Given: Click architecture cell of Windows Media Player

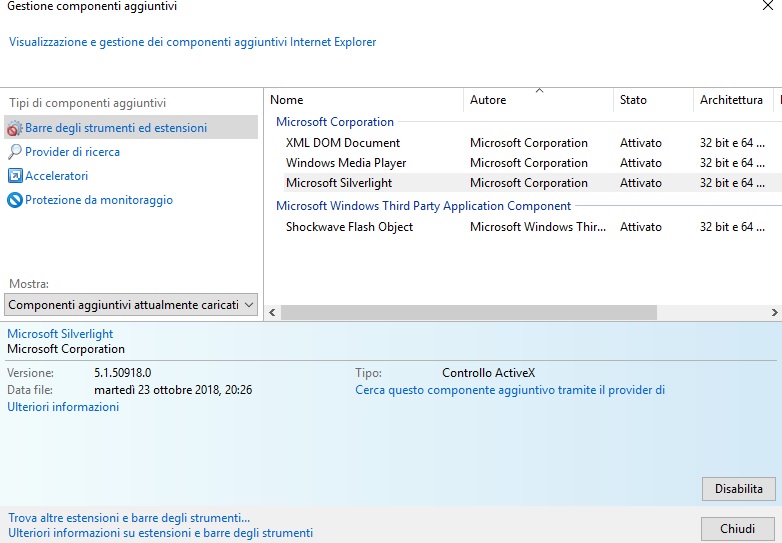Looking at the screenshot, I should (732, 163).
